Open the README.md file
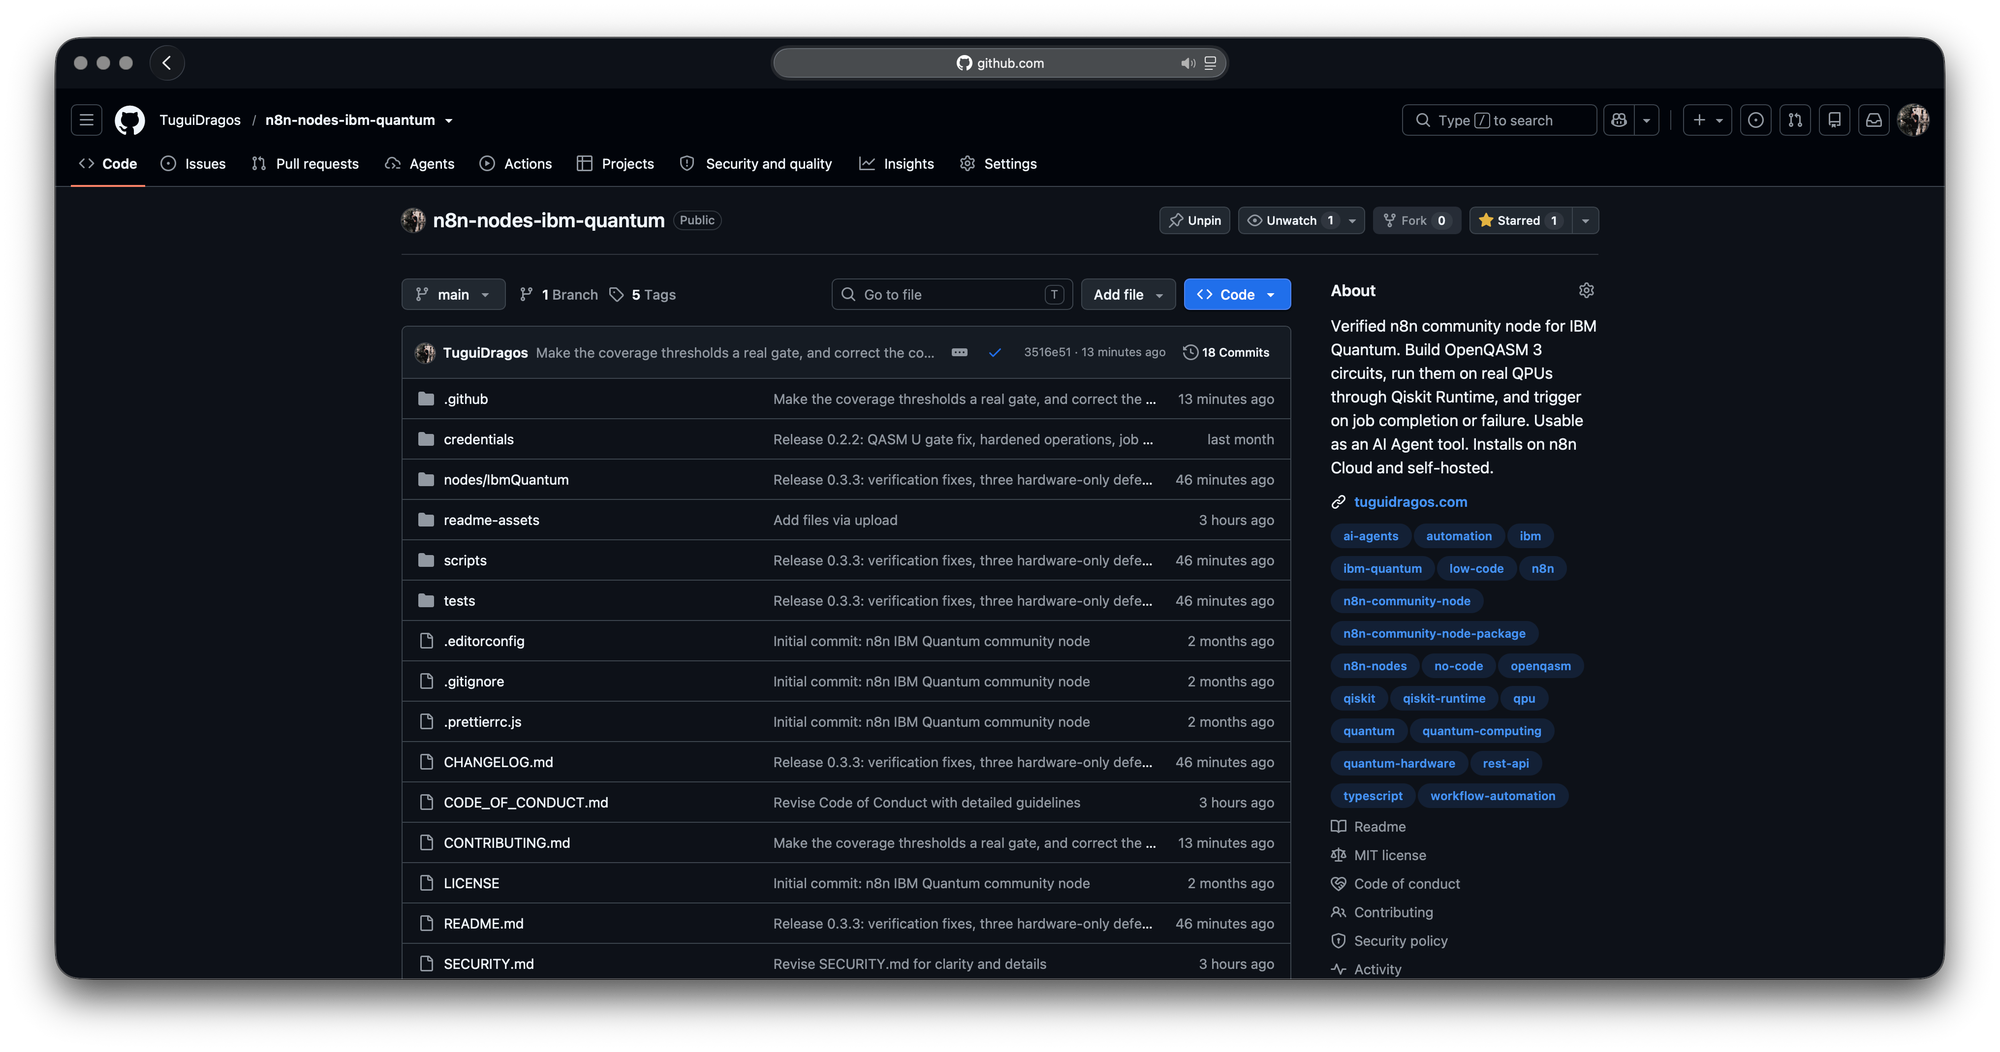 point(483,924)
